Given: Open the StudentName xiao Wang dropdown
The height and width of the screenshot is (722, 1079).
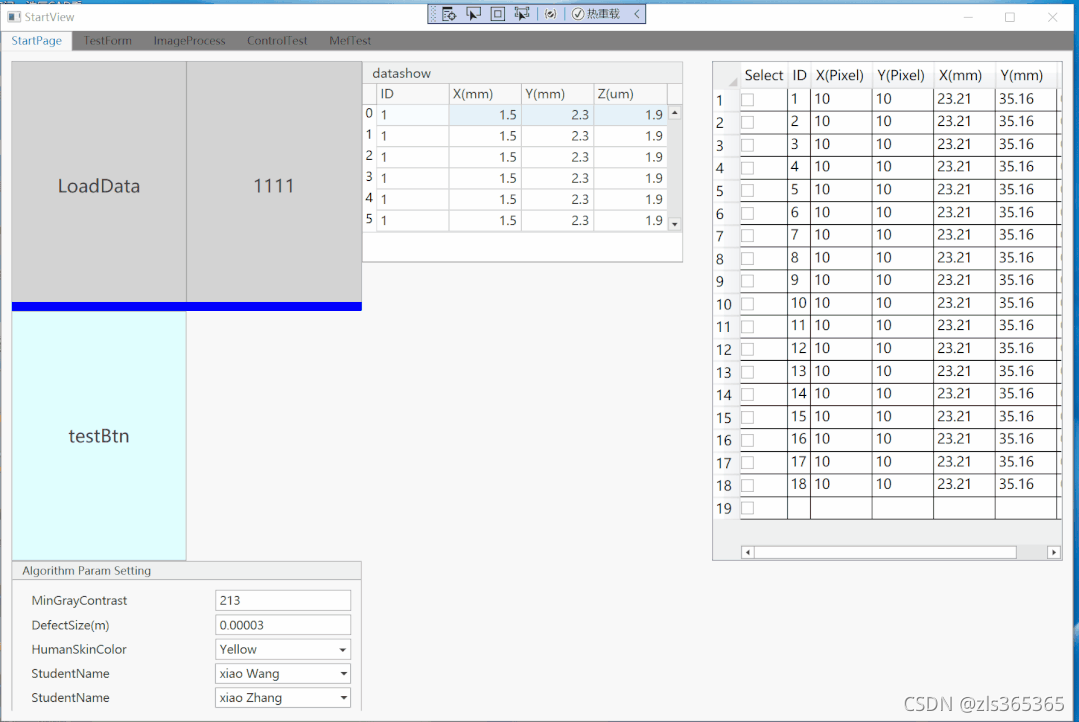Looking at the screenshot, I should 283,673.
